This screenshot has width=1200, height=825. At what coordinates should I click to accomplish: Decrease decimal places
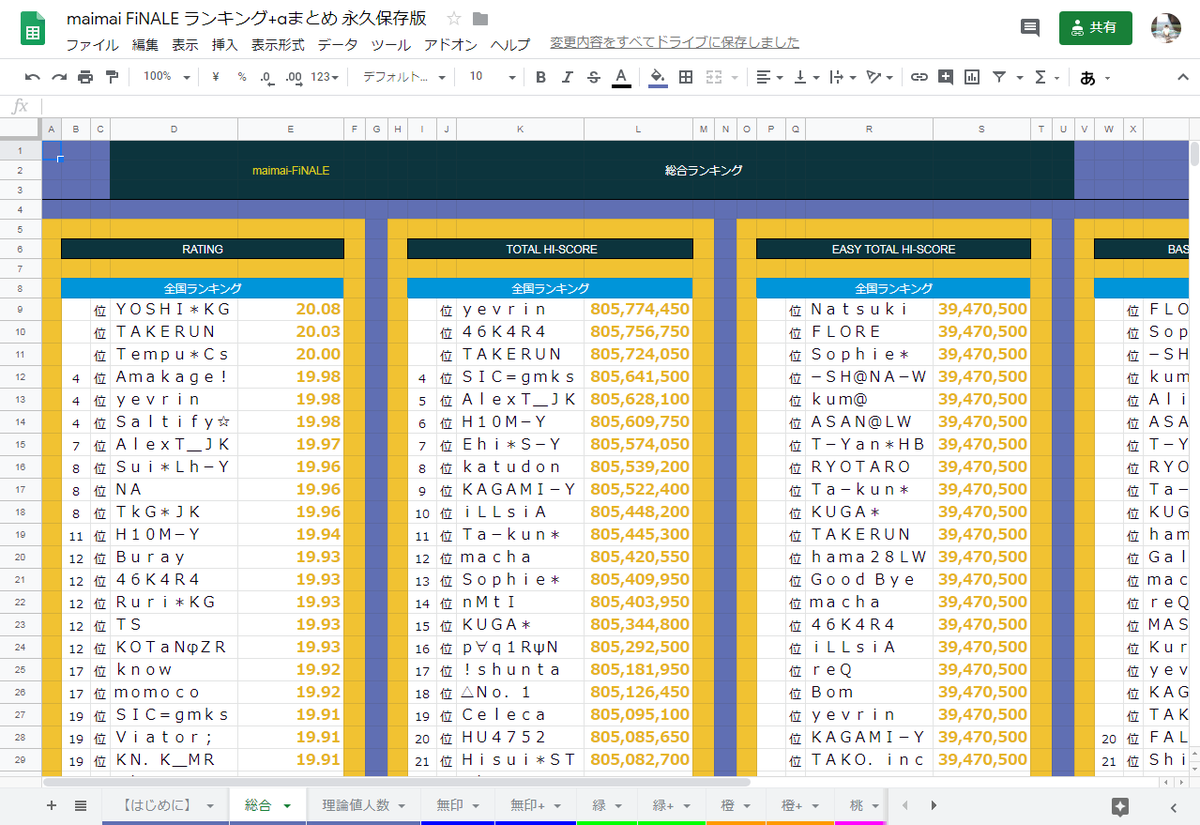pos(267,77)
